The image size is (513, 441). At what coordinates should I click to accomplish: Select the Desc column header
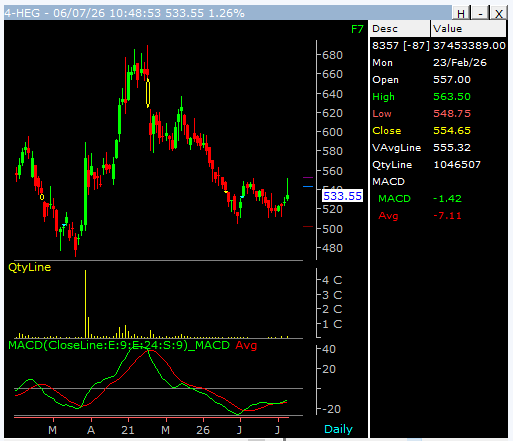tap(400, 29)
